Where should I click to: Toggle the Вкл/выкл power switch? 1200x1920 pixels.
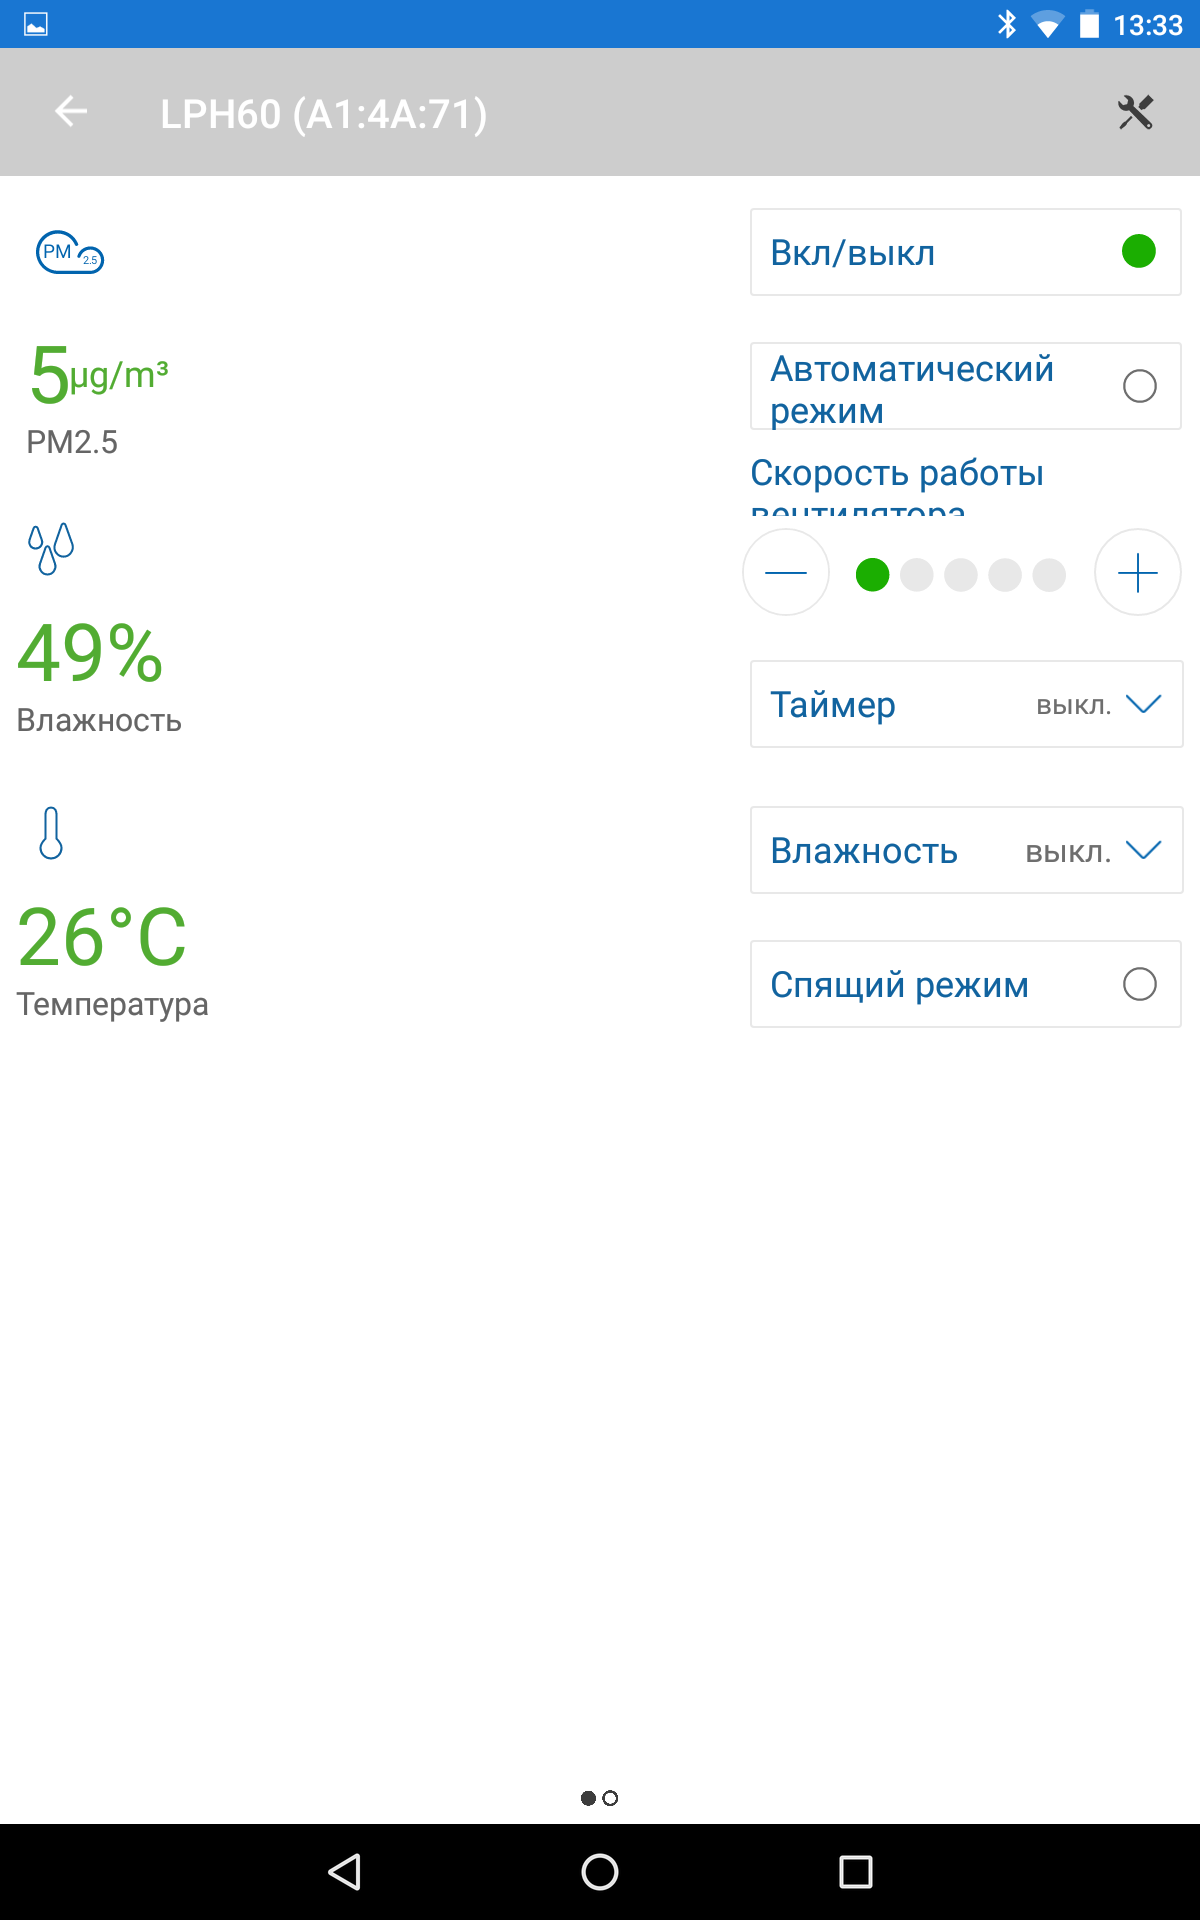[x=1138, y=252]
